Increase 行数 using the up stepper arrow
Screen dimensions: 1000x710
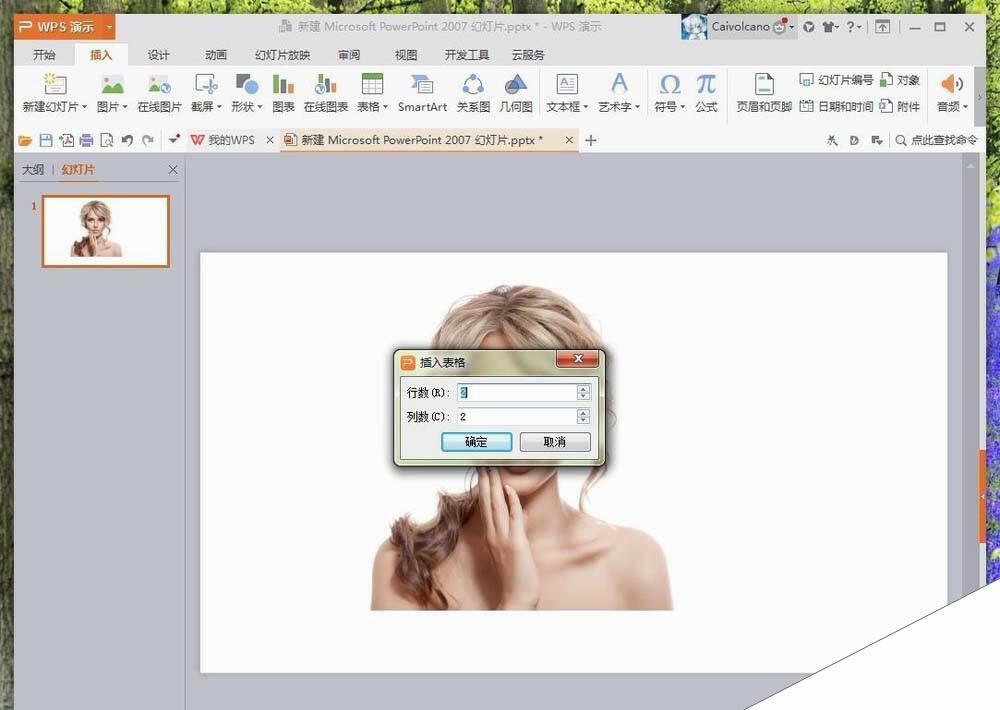pyautogui.click(x=583, y=388)
